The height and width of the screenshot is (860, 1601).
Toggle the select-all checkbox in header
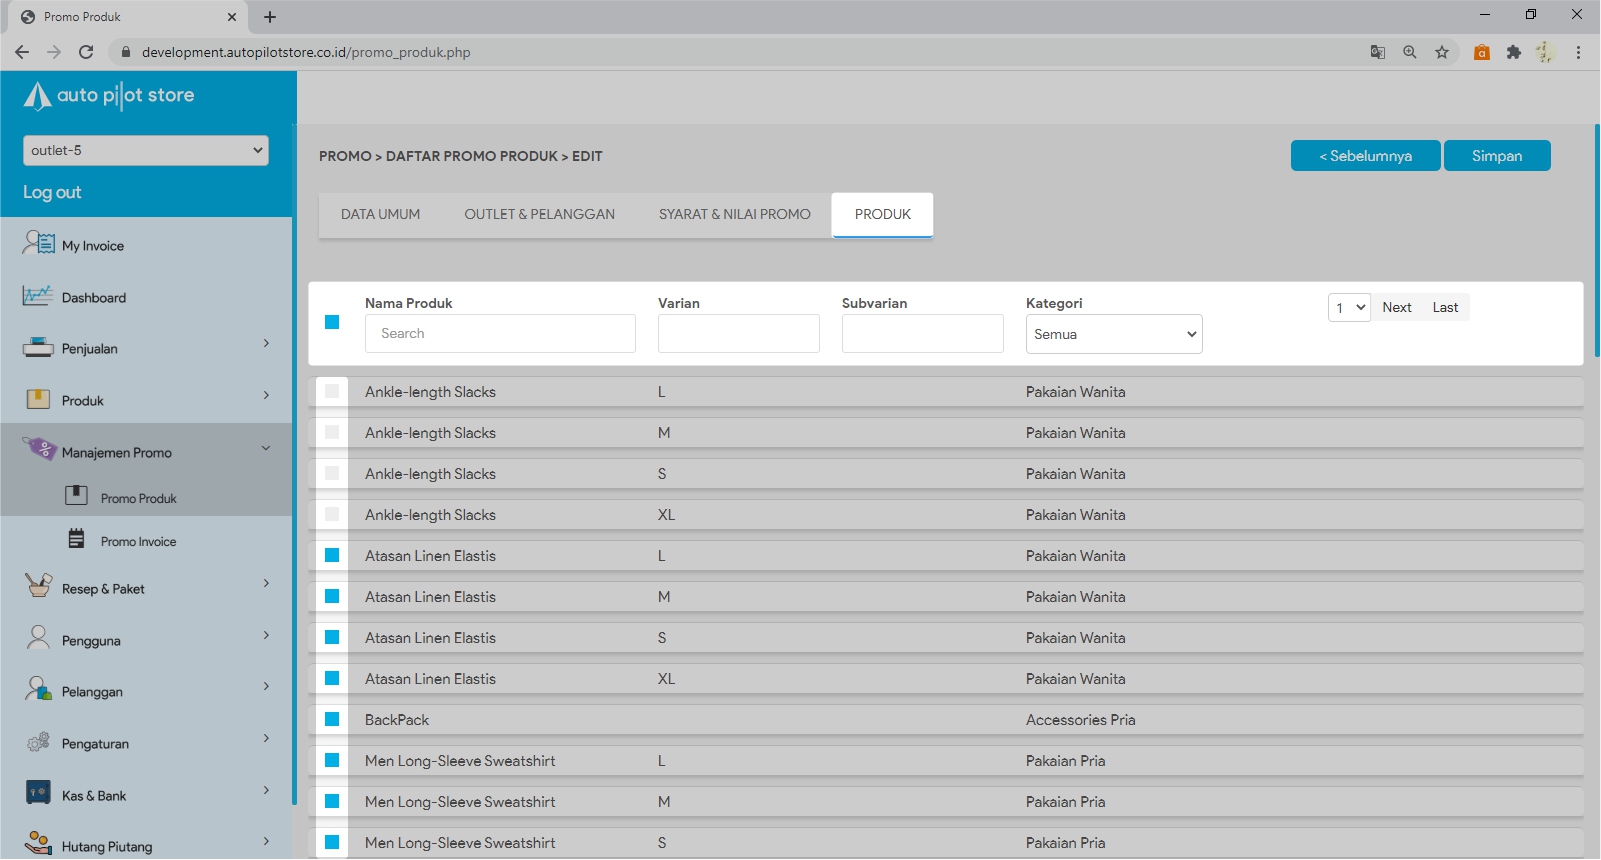[332, 322]
